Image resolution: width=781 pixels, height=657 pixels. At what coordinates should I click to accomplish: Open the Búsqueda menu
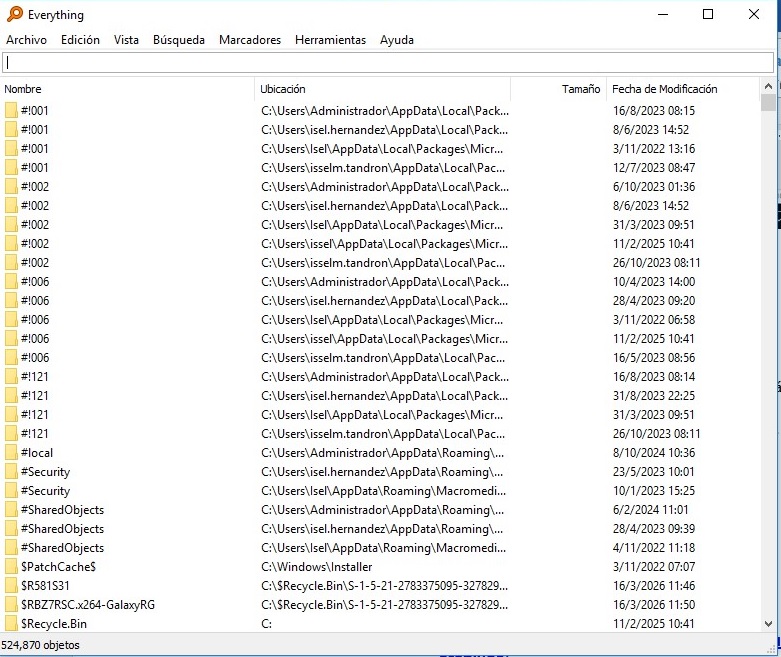tap(179, 40)
